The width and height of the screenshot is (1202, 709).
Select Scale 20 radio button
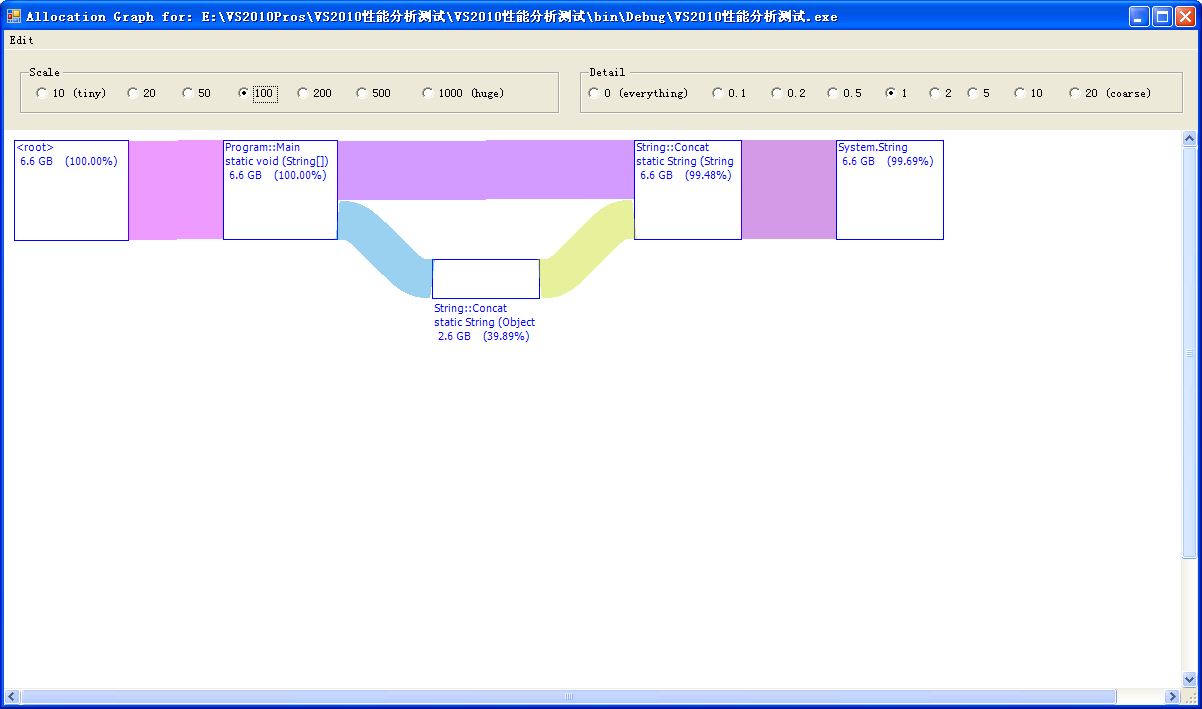point(142,93)
